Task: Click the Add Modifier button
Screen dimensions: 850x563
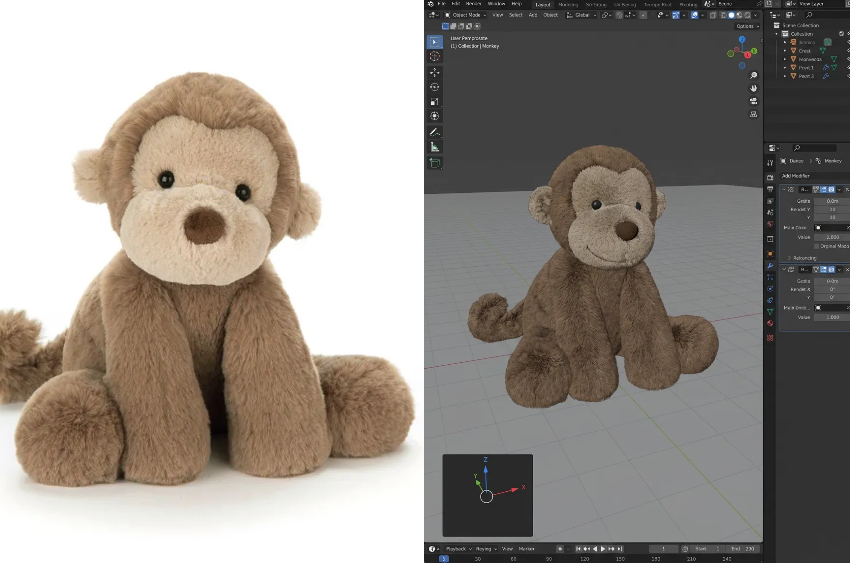Action: click(x=816, y=176)
